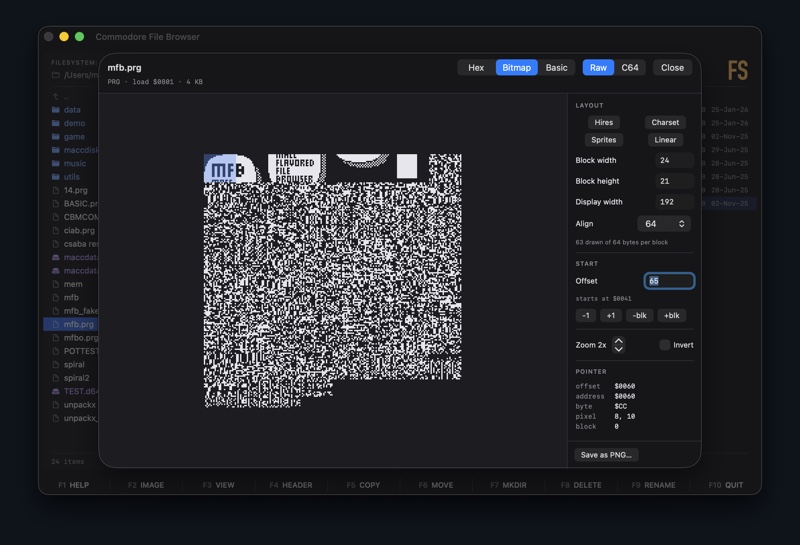The image size is (800, 545).
Task: Toggle the Invert checkbox
Action: click(x=664, y=345)
